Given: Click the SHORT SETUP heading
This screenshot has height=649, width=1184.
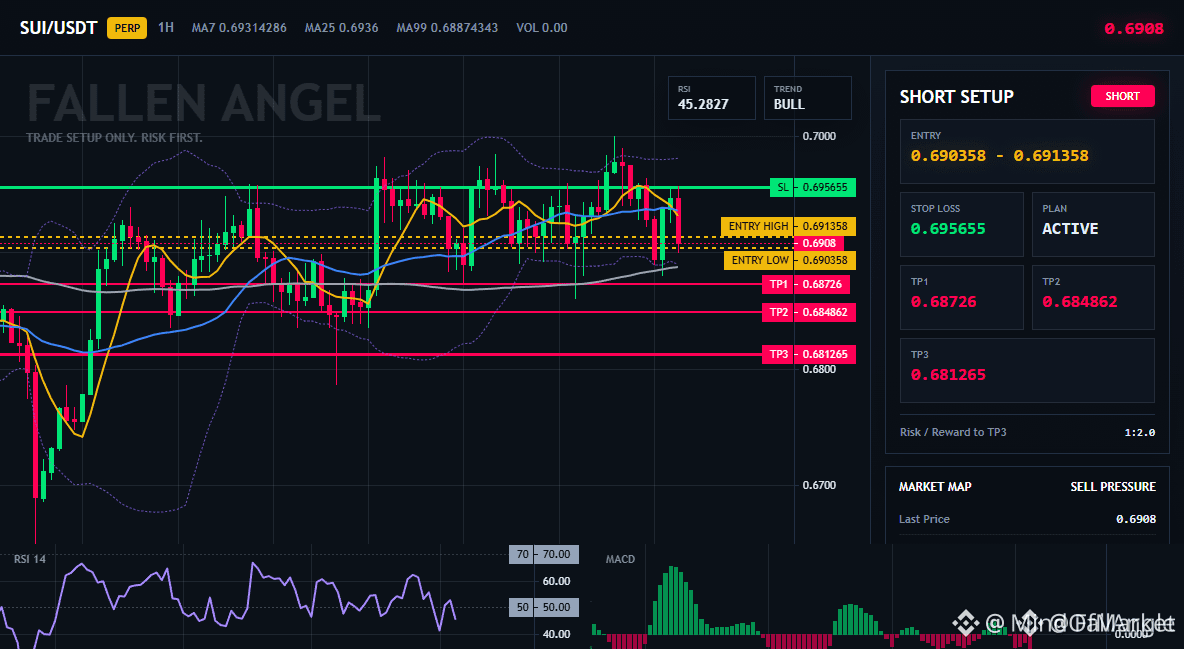Looking at the screenshot, I should coord(956,97).
